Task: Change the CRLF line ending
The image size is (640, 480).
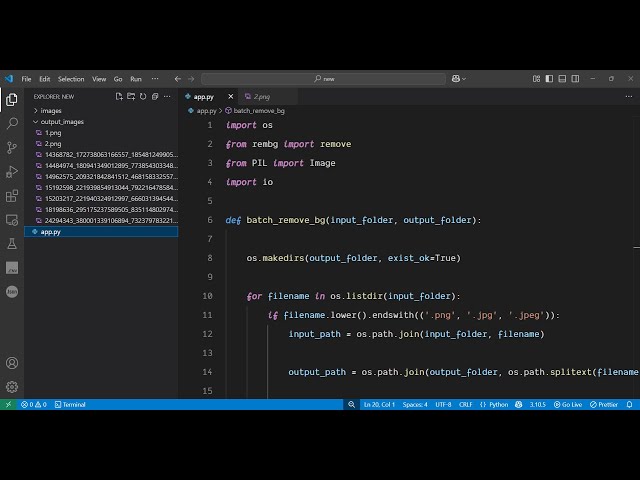Action: pyautogui.click(x=465, y=404)
